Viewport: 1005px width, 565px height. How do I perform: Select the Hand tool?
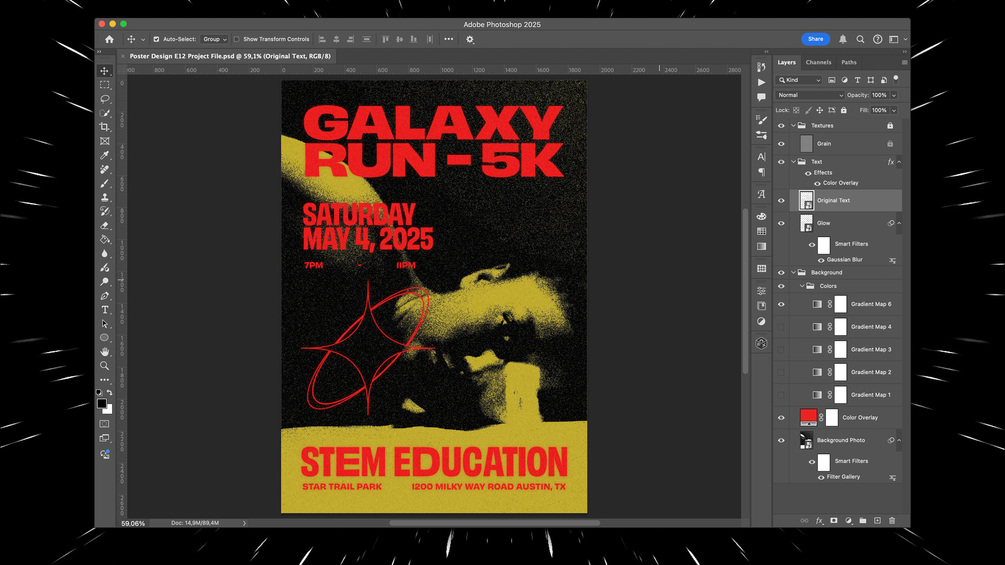click(x=104, y=352)
